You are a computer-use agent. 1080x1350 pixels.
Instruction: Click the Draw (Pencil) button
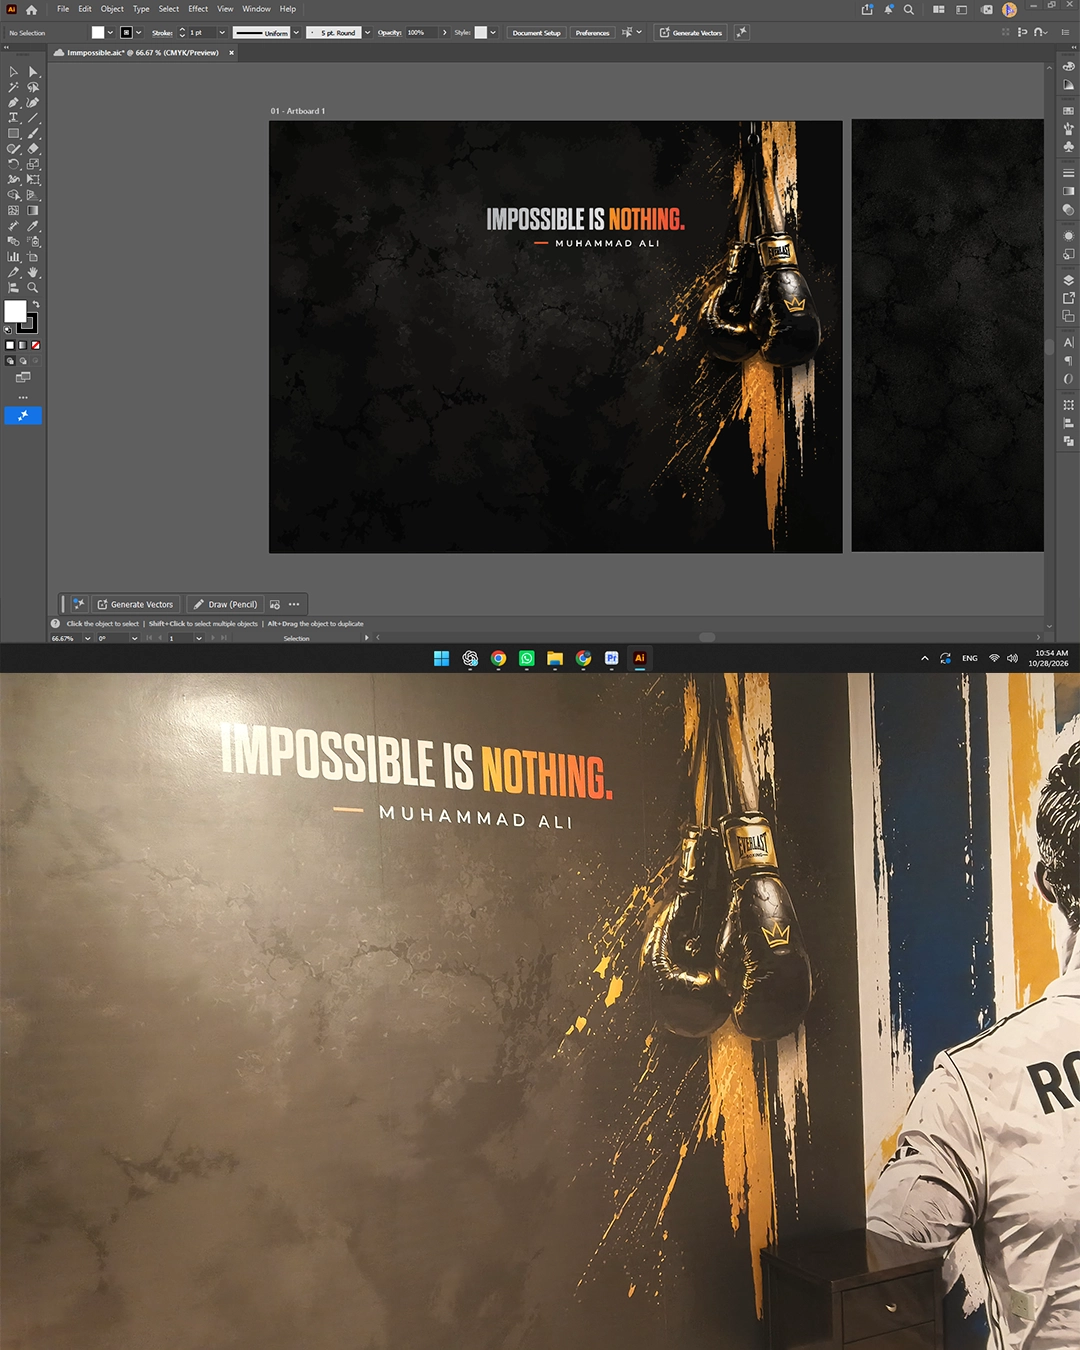[225, 604]
